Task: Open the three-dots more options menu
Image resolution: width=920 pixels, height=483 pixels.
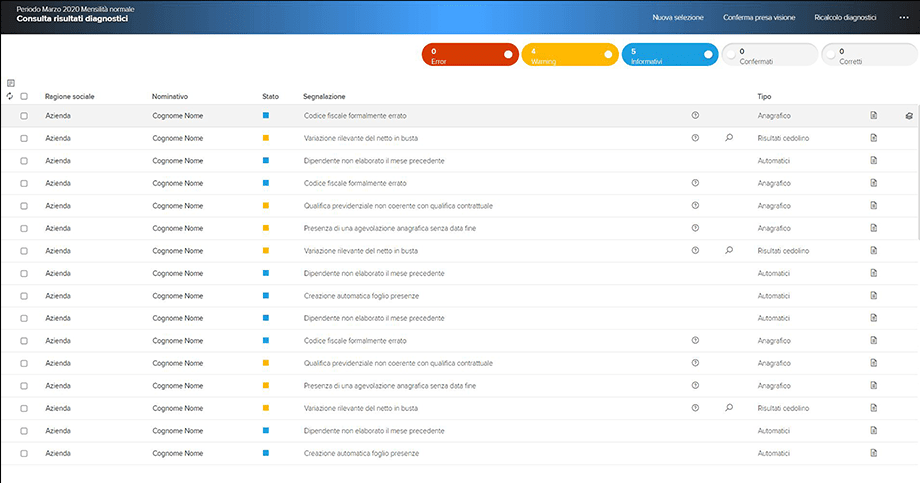Action: pyautogui.click(x=904, y=18)
